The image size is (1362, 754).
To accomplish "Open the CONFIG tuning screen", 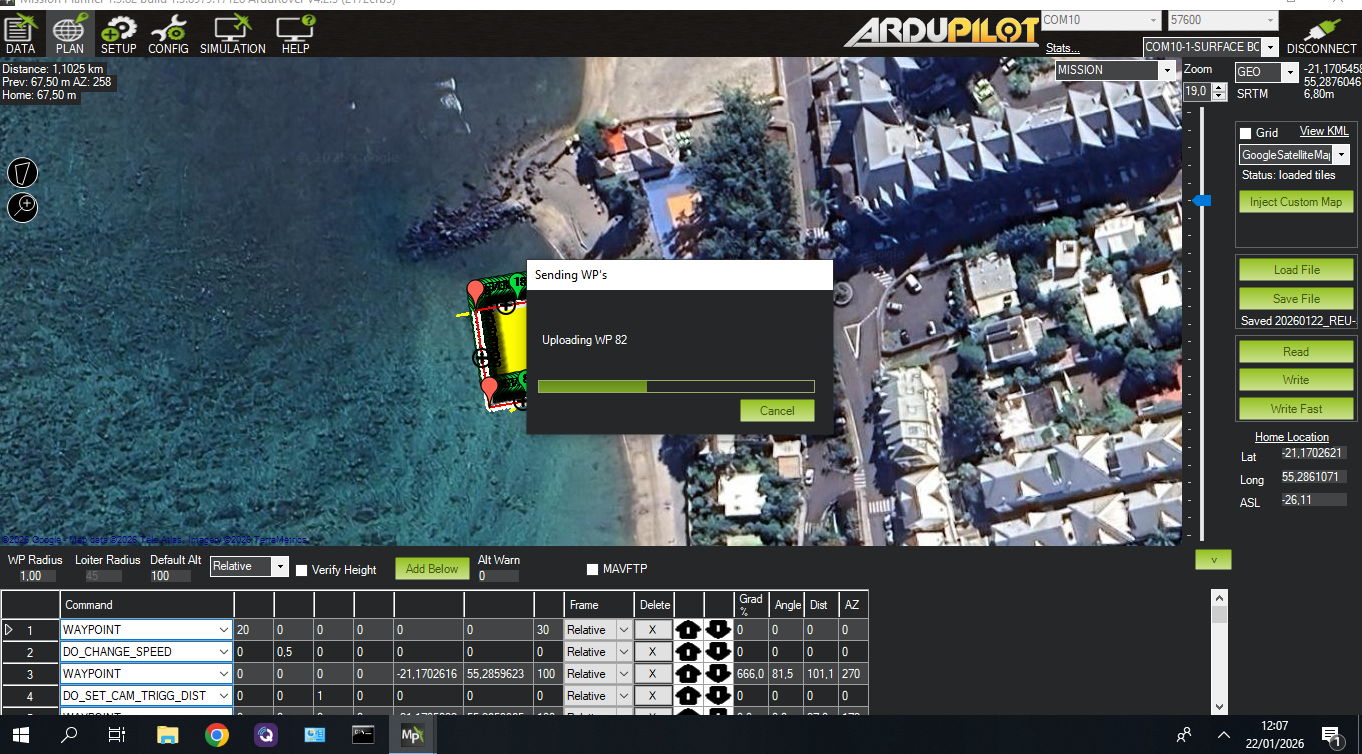I will (168, 34).
